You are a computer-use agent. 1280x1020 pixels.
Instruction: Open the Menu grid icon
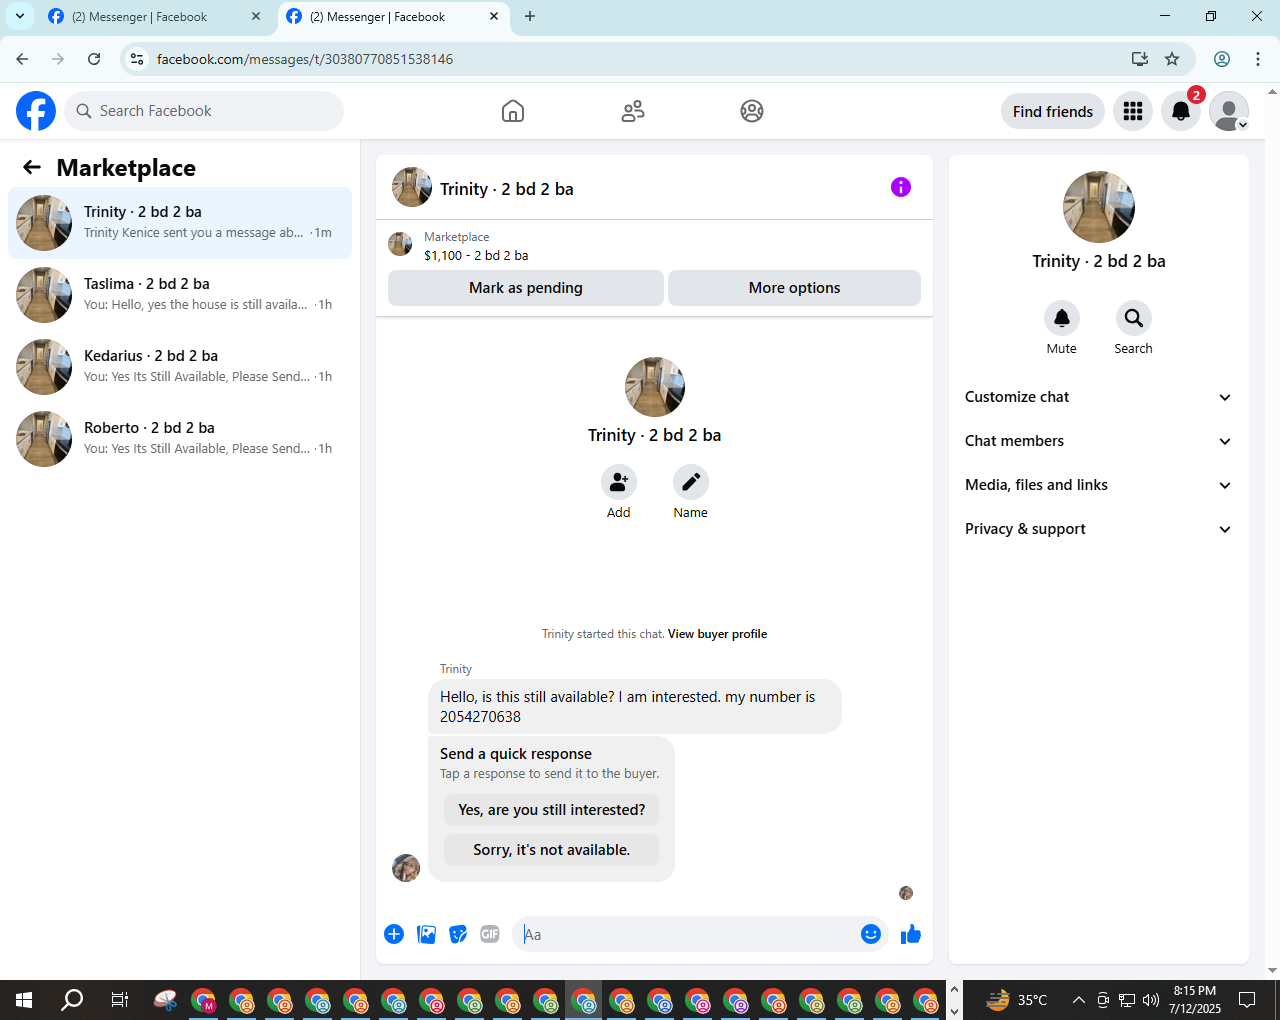[x=1133, y=111]
